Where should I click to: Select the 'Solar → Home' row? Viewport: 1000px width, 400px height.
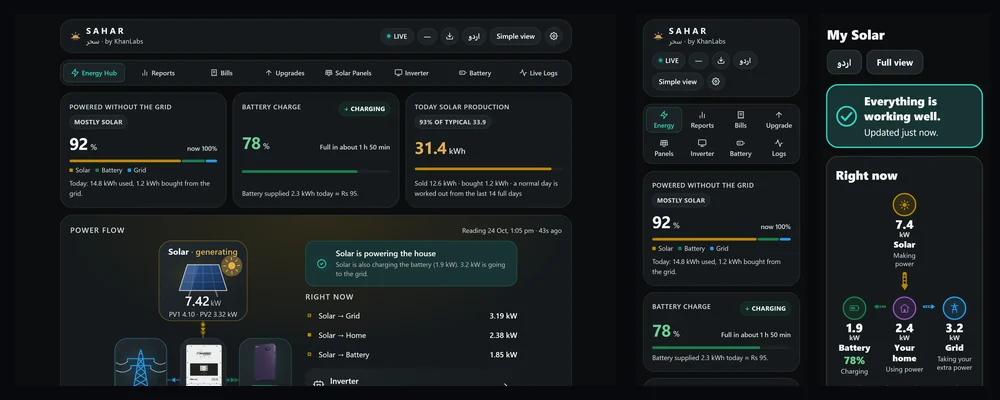pyautogui.click(x=411, y=335)
